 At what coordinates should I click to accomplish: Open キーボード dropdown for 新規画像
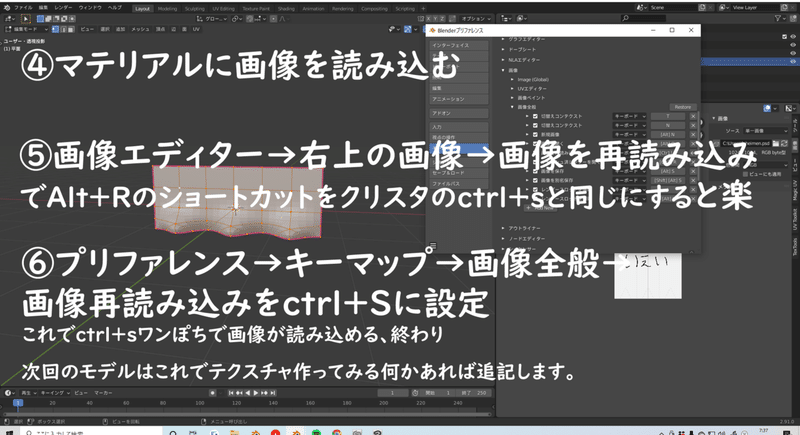pos(630,135)
